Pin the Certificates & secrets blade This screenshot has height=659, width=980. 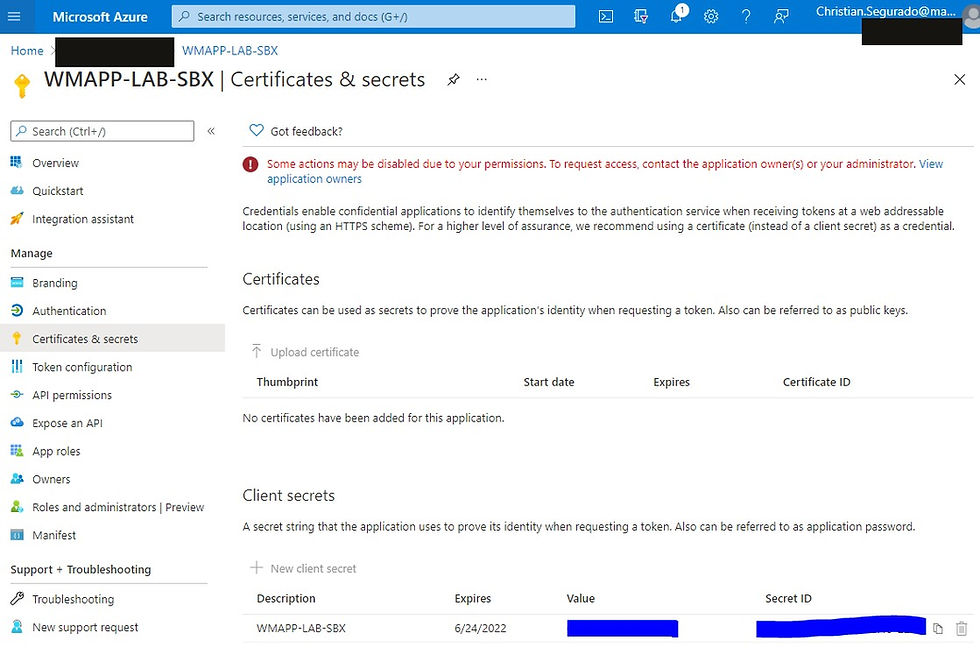pos(454,79)
